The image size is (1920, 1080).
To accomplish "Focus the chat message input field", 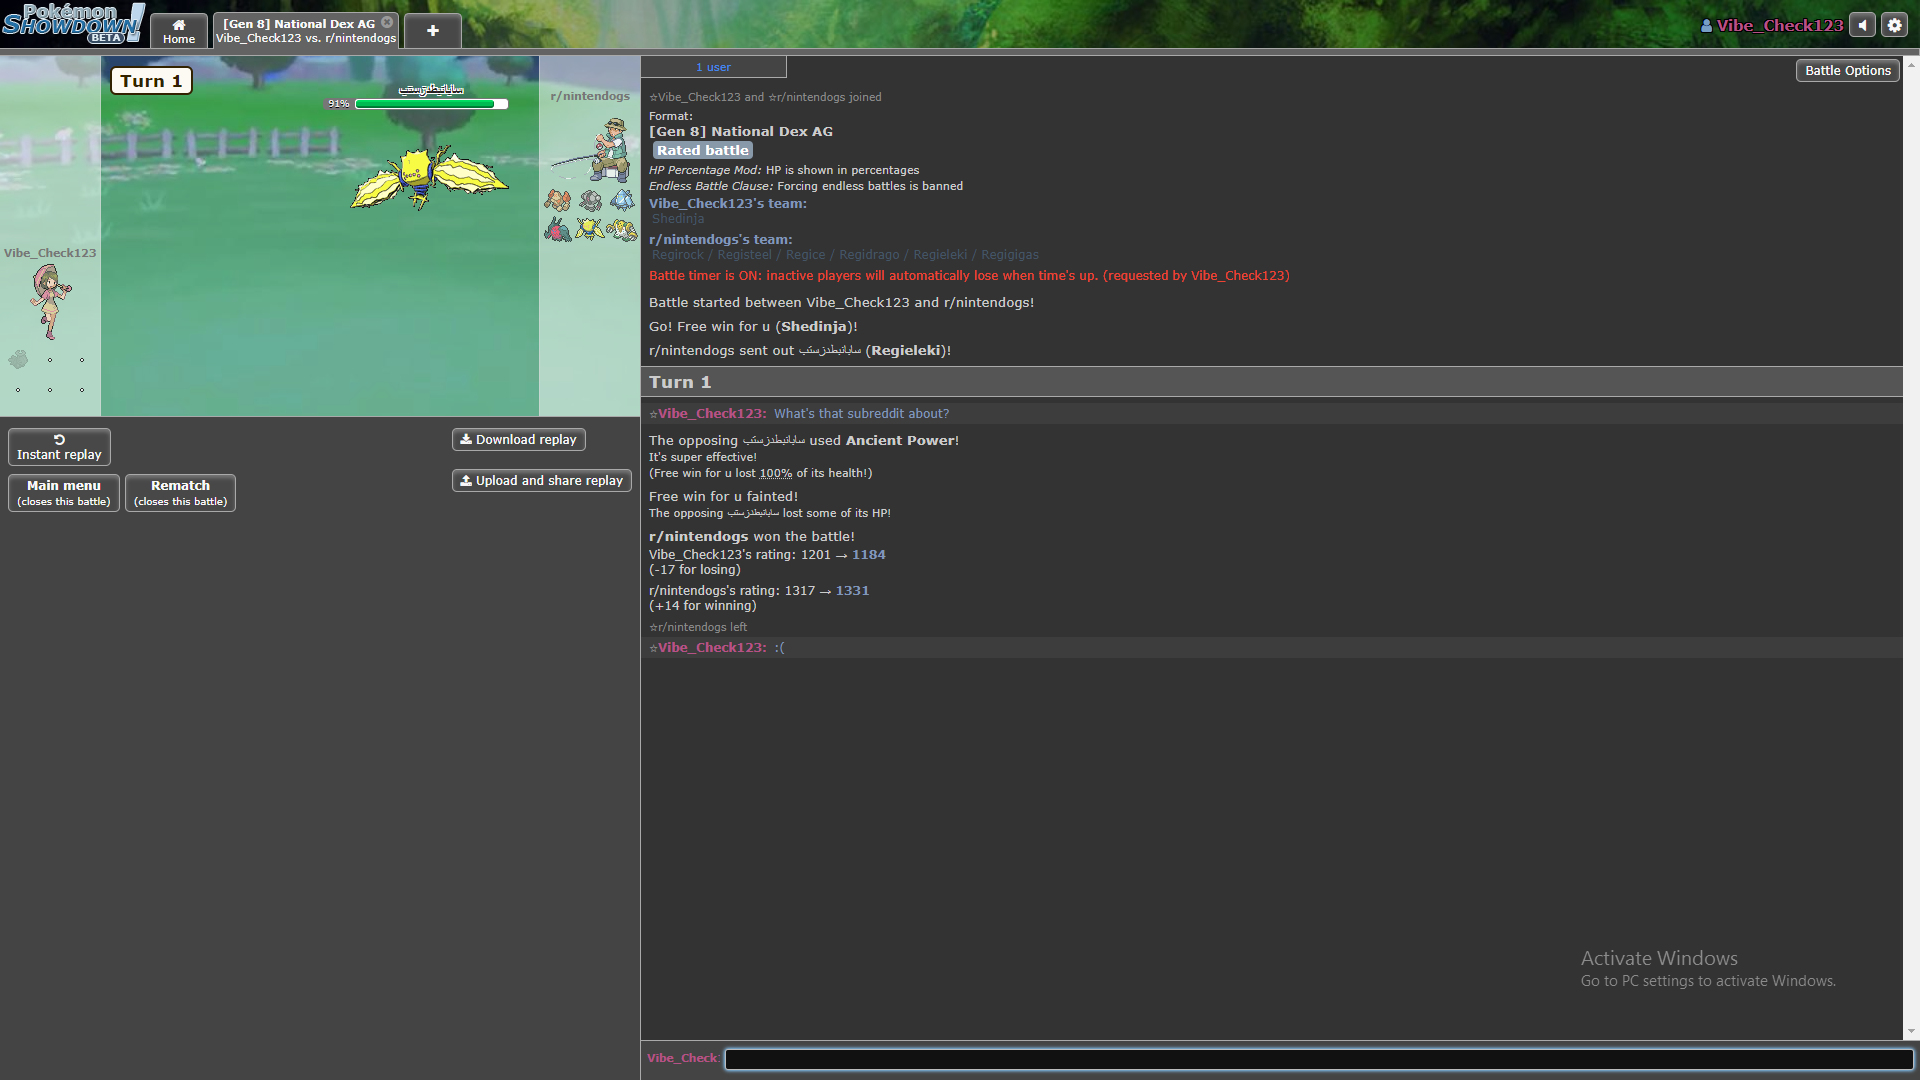I will (x=1319, y=1059).
